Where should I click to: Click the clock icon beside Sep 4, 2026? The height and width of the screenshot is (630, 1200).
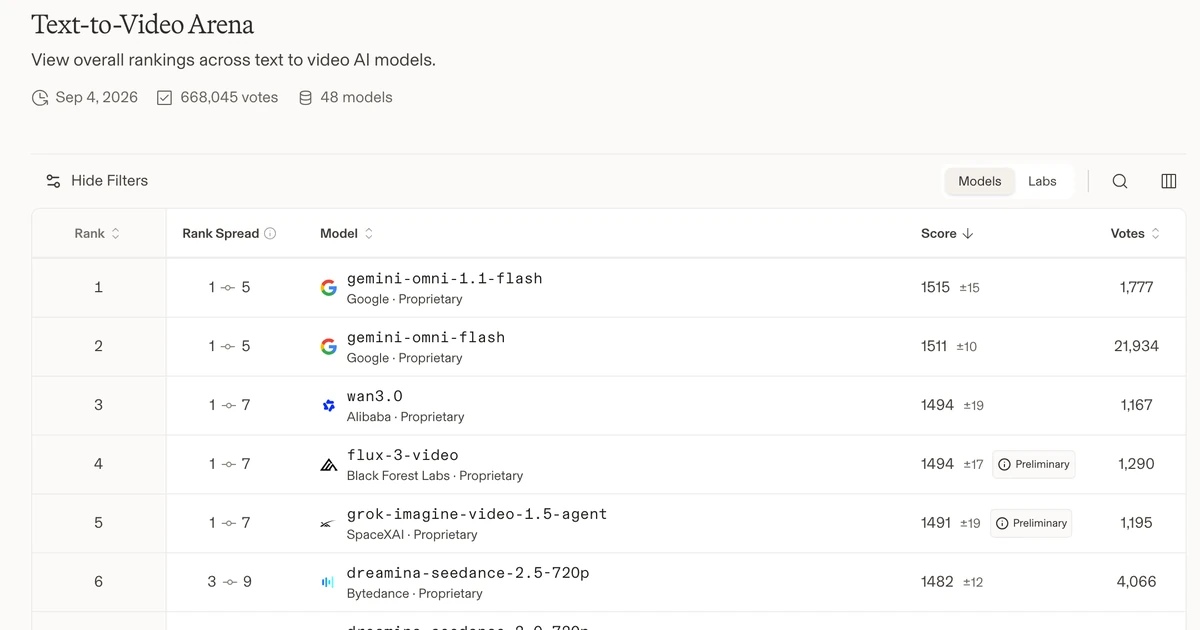pyautogui.click(x=40, y=98)
